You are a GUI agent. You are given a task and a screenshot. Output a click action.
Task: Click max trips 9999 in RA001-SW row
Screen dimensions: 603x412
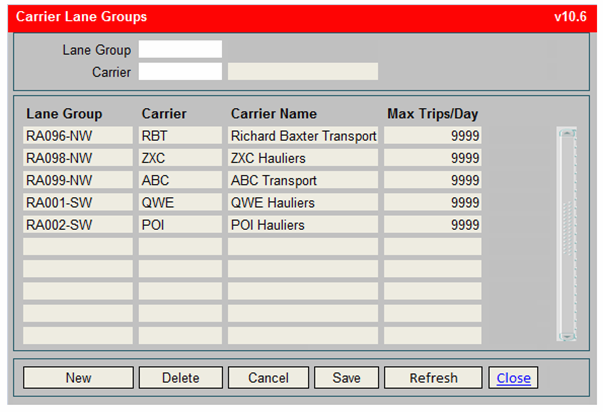click(x=432, y=202)
